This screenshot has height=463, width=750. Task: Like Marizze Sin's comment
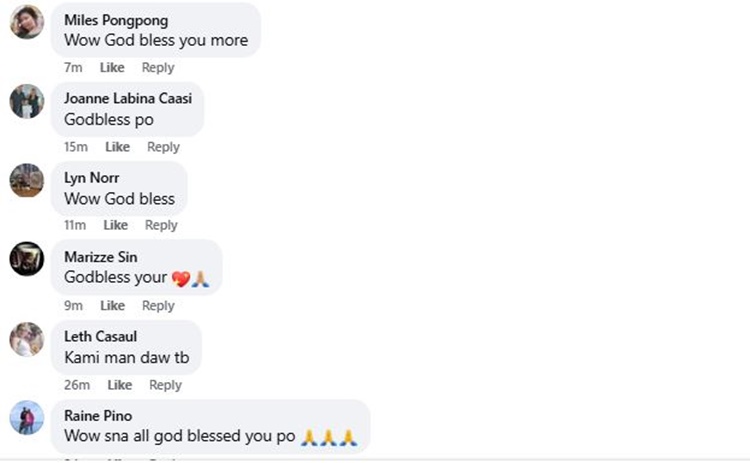[x=112, y=306]
